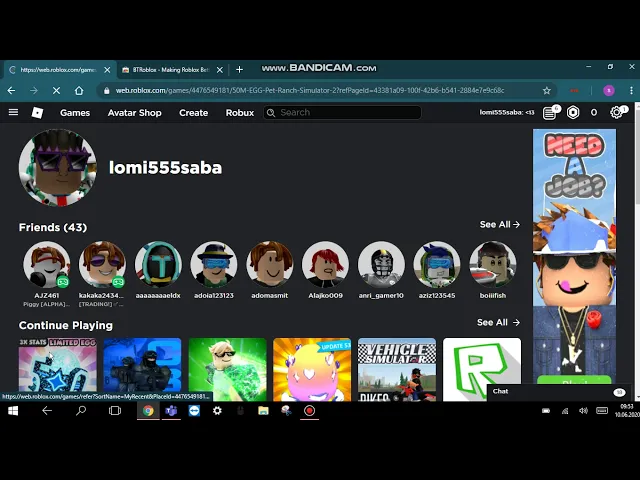The height and width of the screenshot is (480, 640).
Task: Open the egg game with Update badge
Action: pos(312,369)
